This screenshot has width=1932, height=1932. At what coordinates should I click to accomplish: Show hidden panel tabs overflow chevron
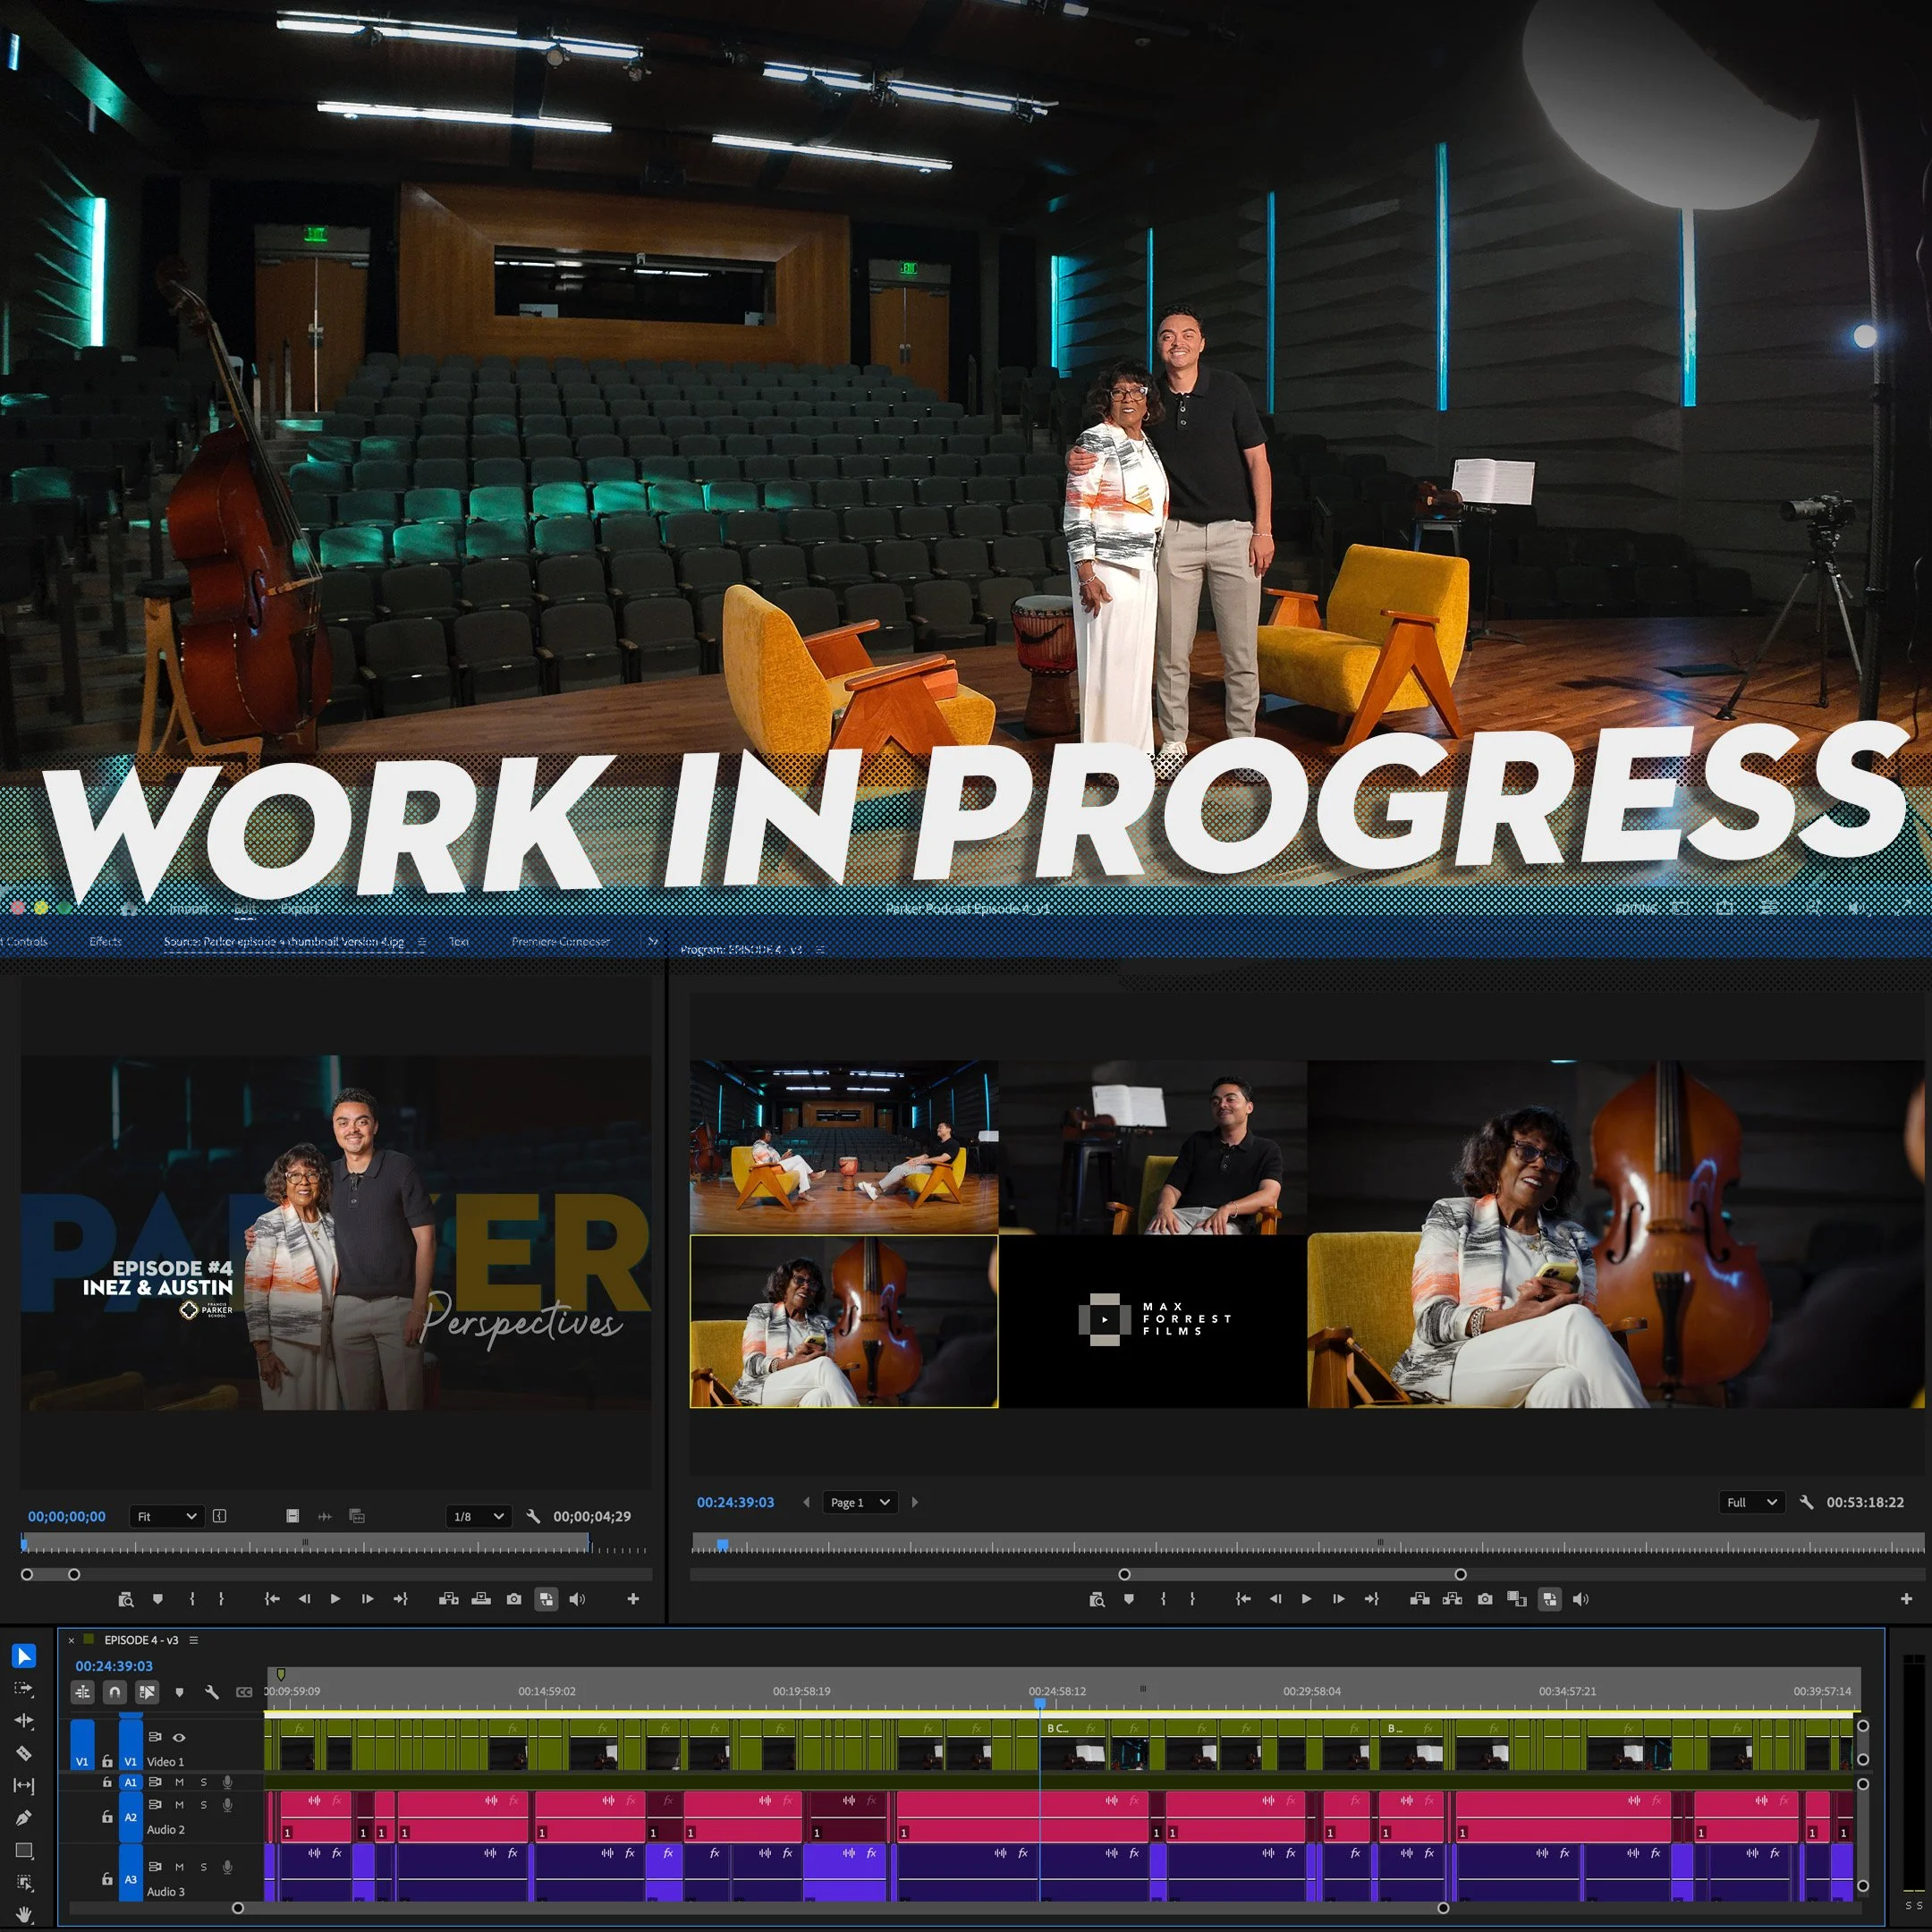(x=653, y=942)
